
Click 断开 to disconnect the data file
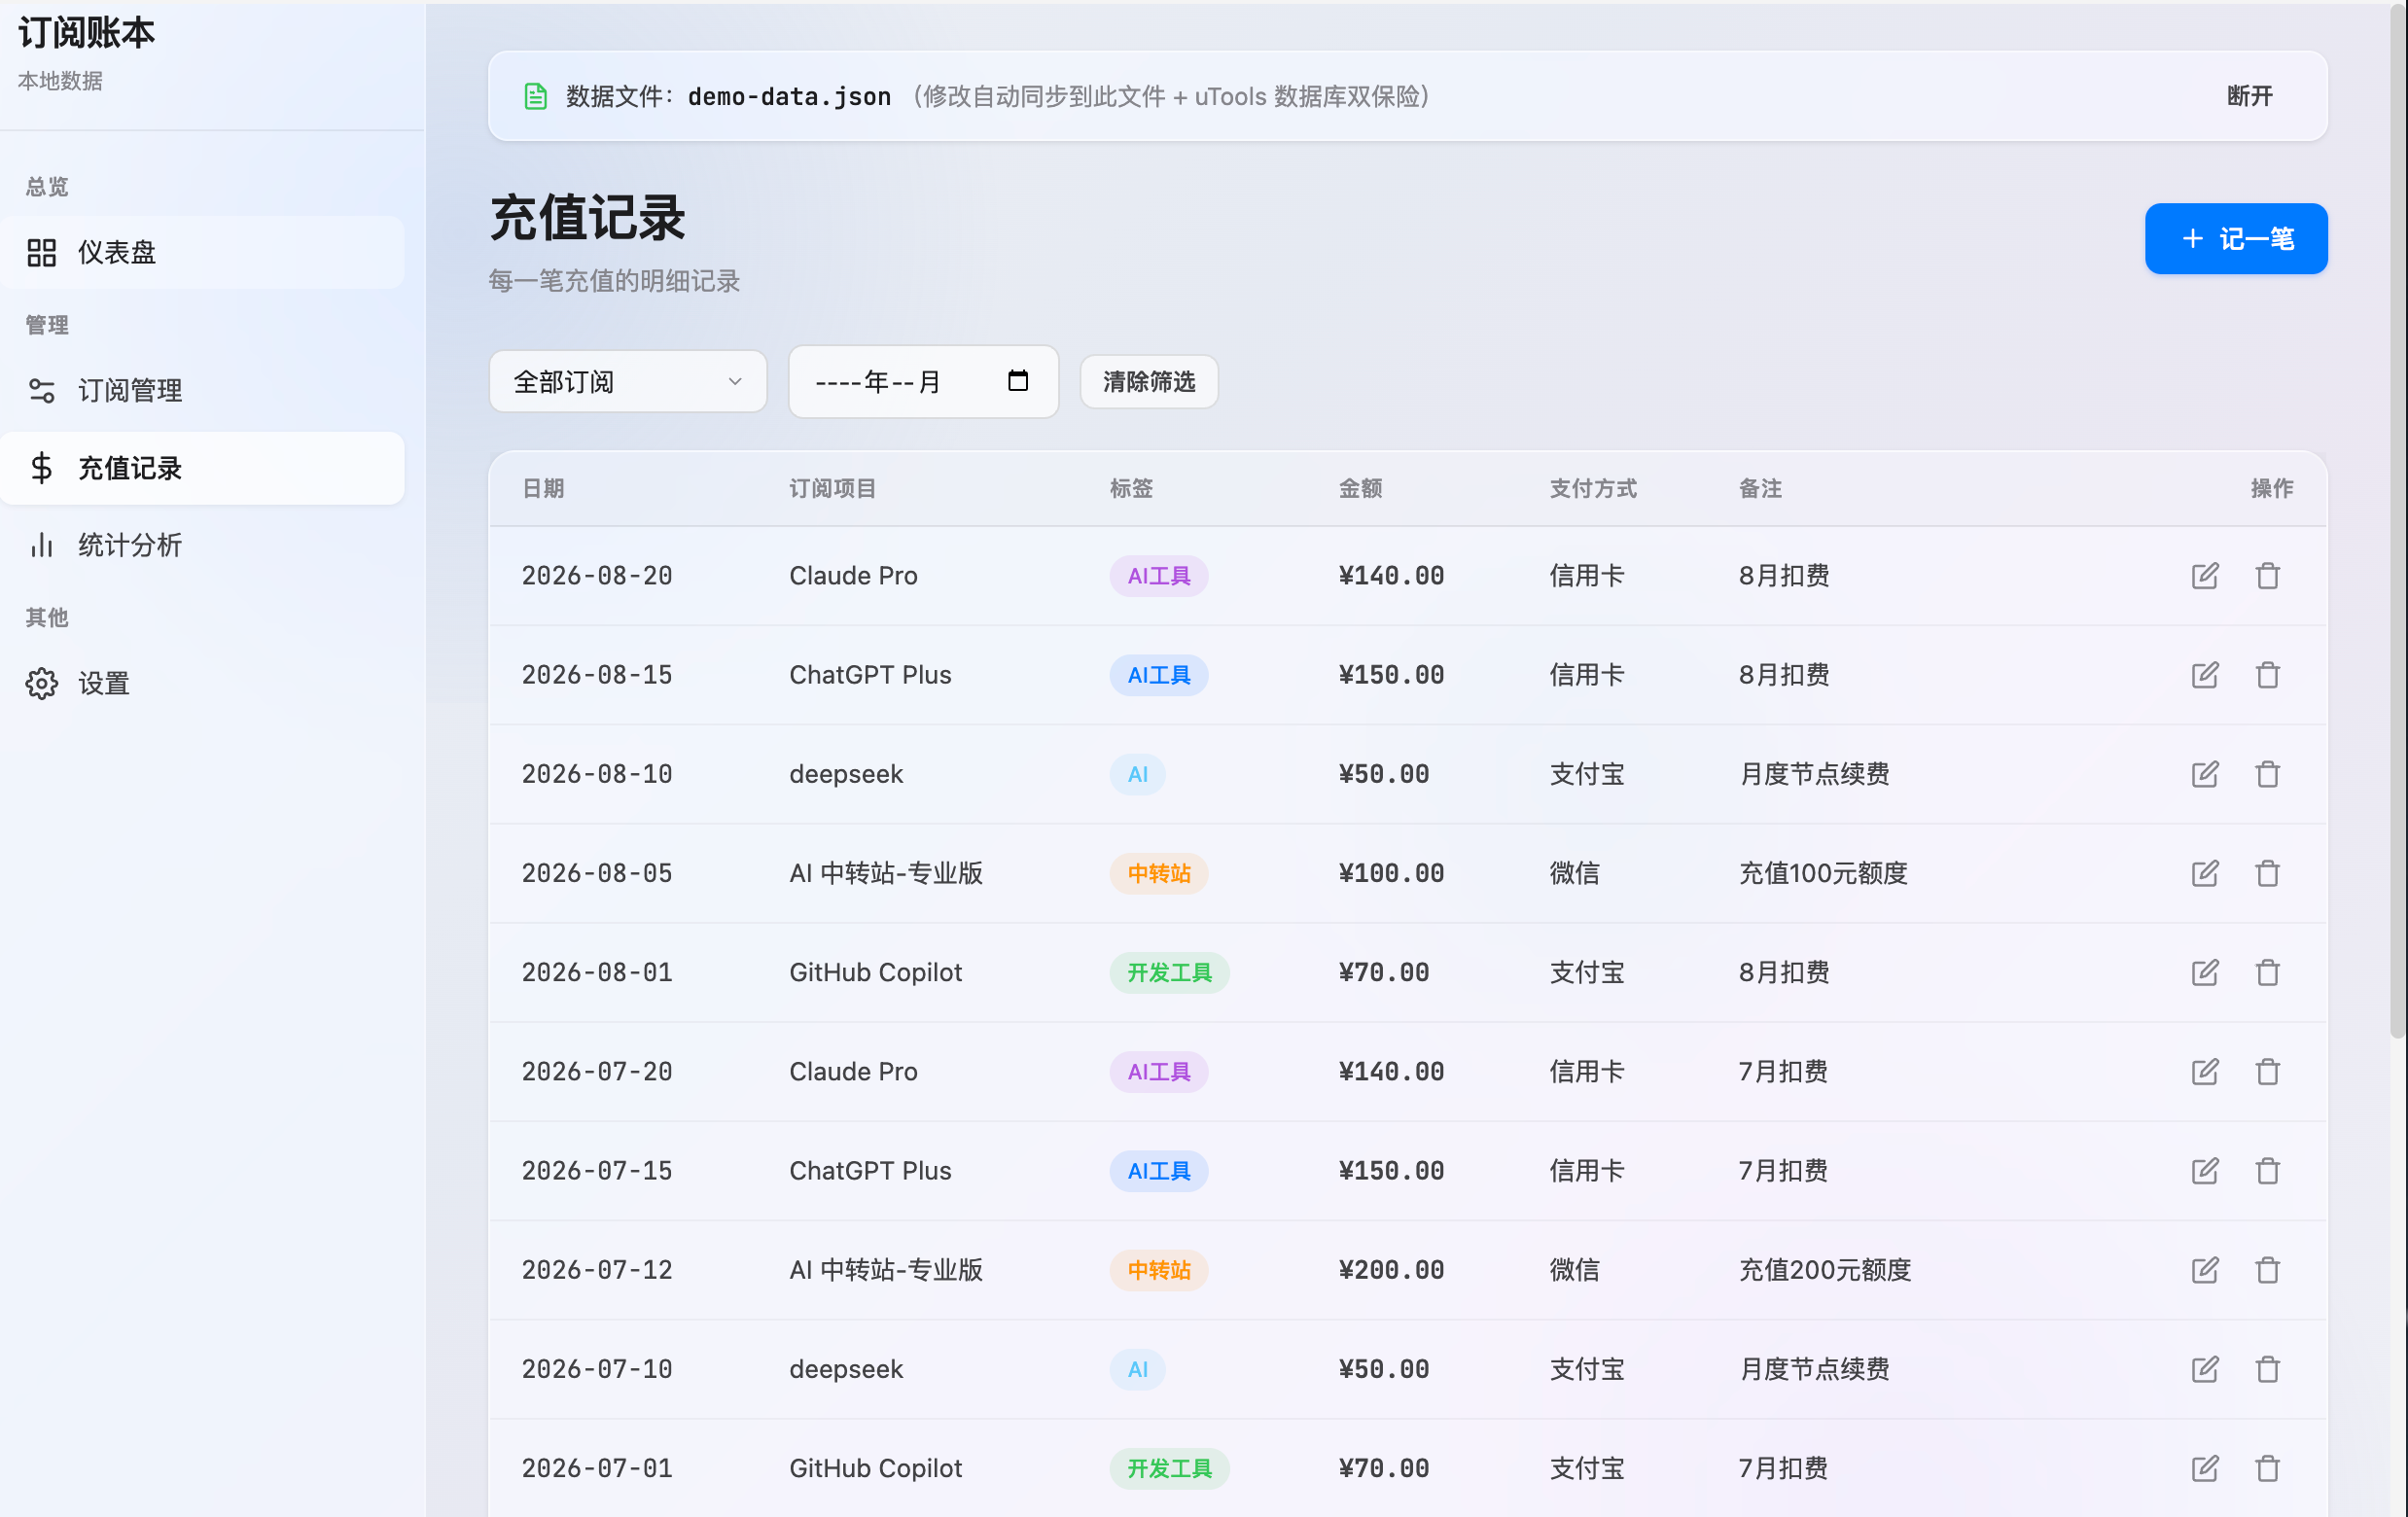click(2250, 96)
